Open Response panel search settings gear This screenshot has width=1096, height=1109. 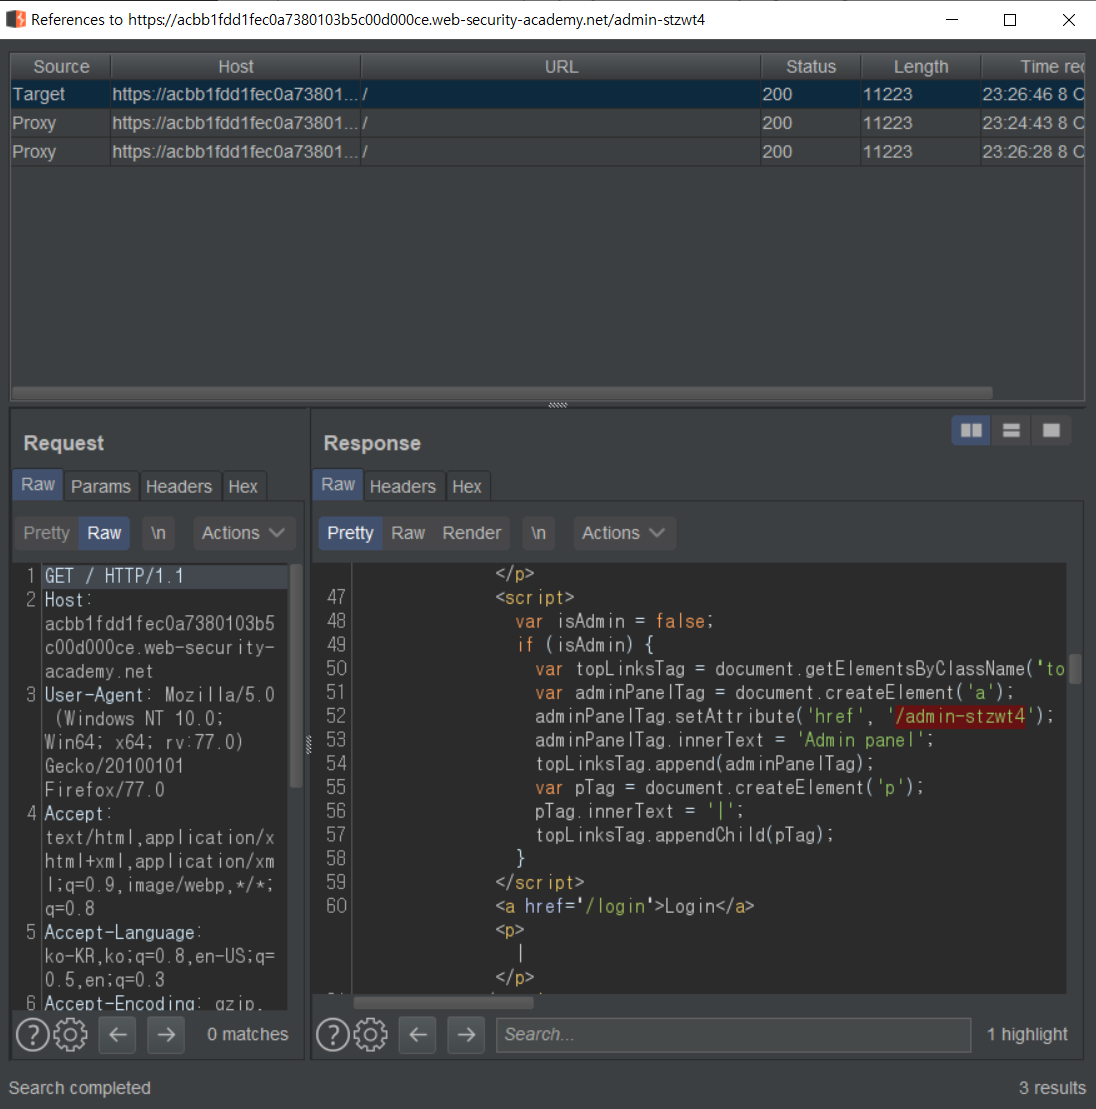click(x=370, y=1034)
